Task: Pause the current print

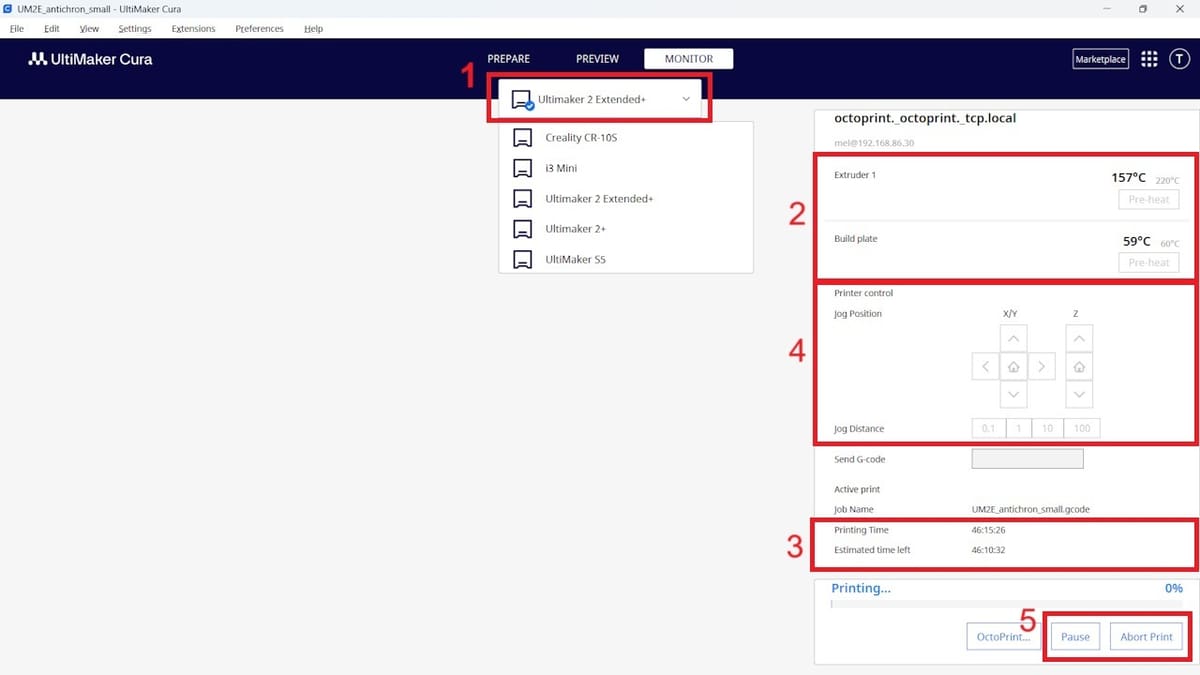Action: click(1075, 636)
